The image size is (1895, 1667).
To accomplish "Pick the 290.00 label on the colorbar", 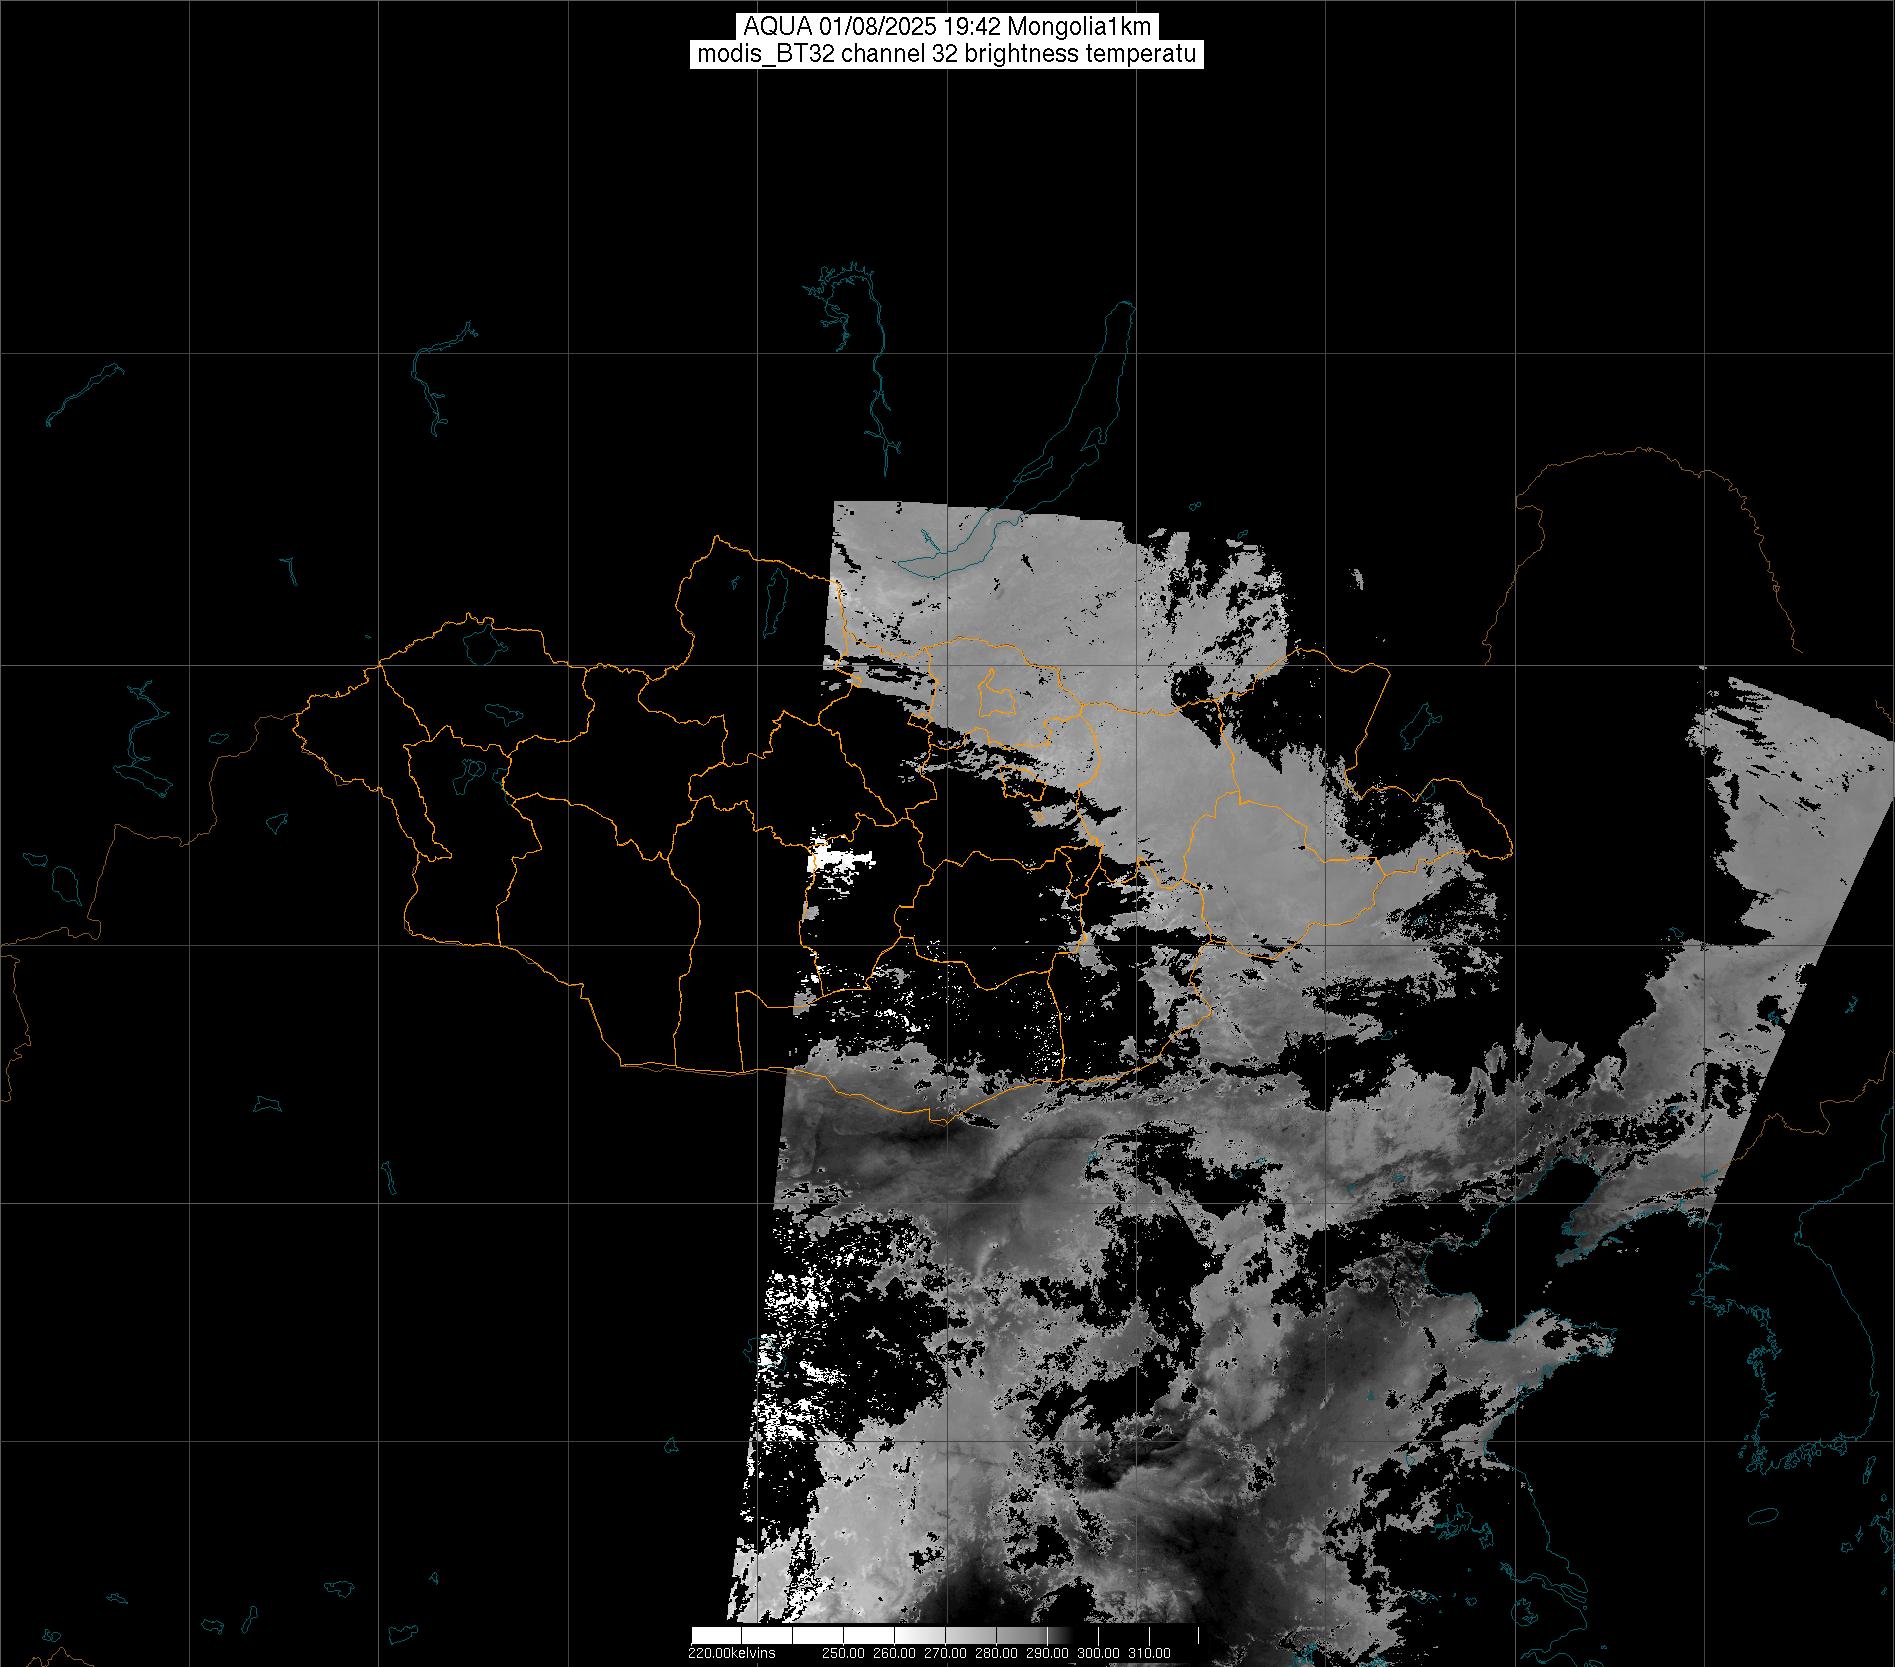I will tap(1049, 1653).
